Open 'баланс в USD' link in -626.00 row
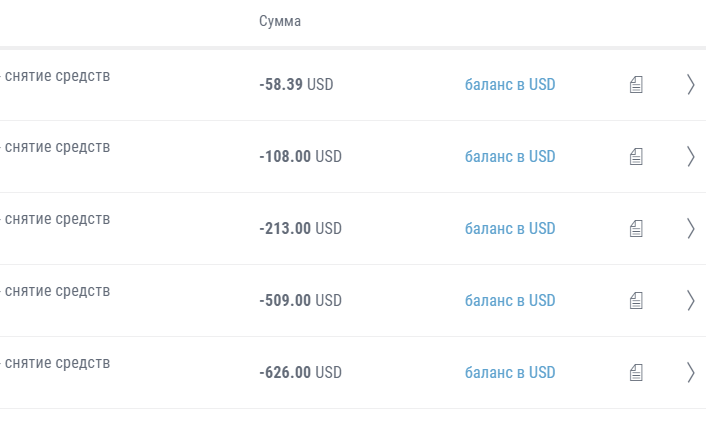Viewport: 706px width, 438px height. [510, 373]
